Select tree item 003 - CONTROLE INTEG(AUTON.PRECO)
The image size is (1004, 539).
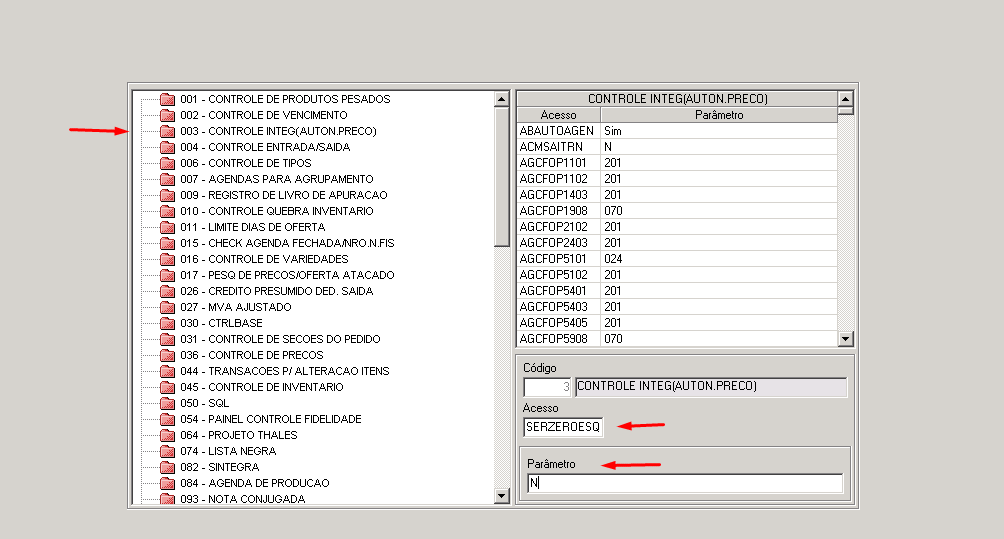(279, 131)
